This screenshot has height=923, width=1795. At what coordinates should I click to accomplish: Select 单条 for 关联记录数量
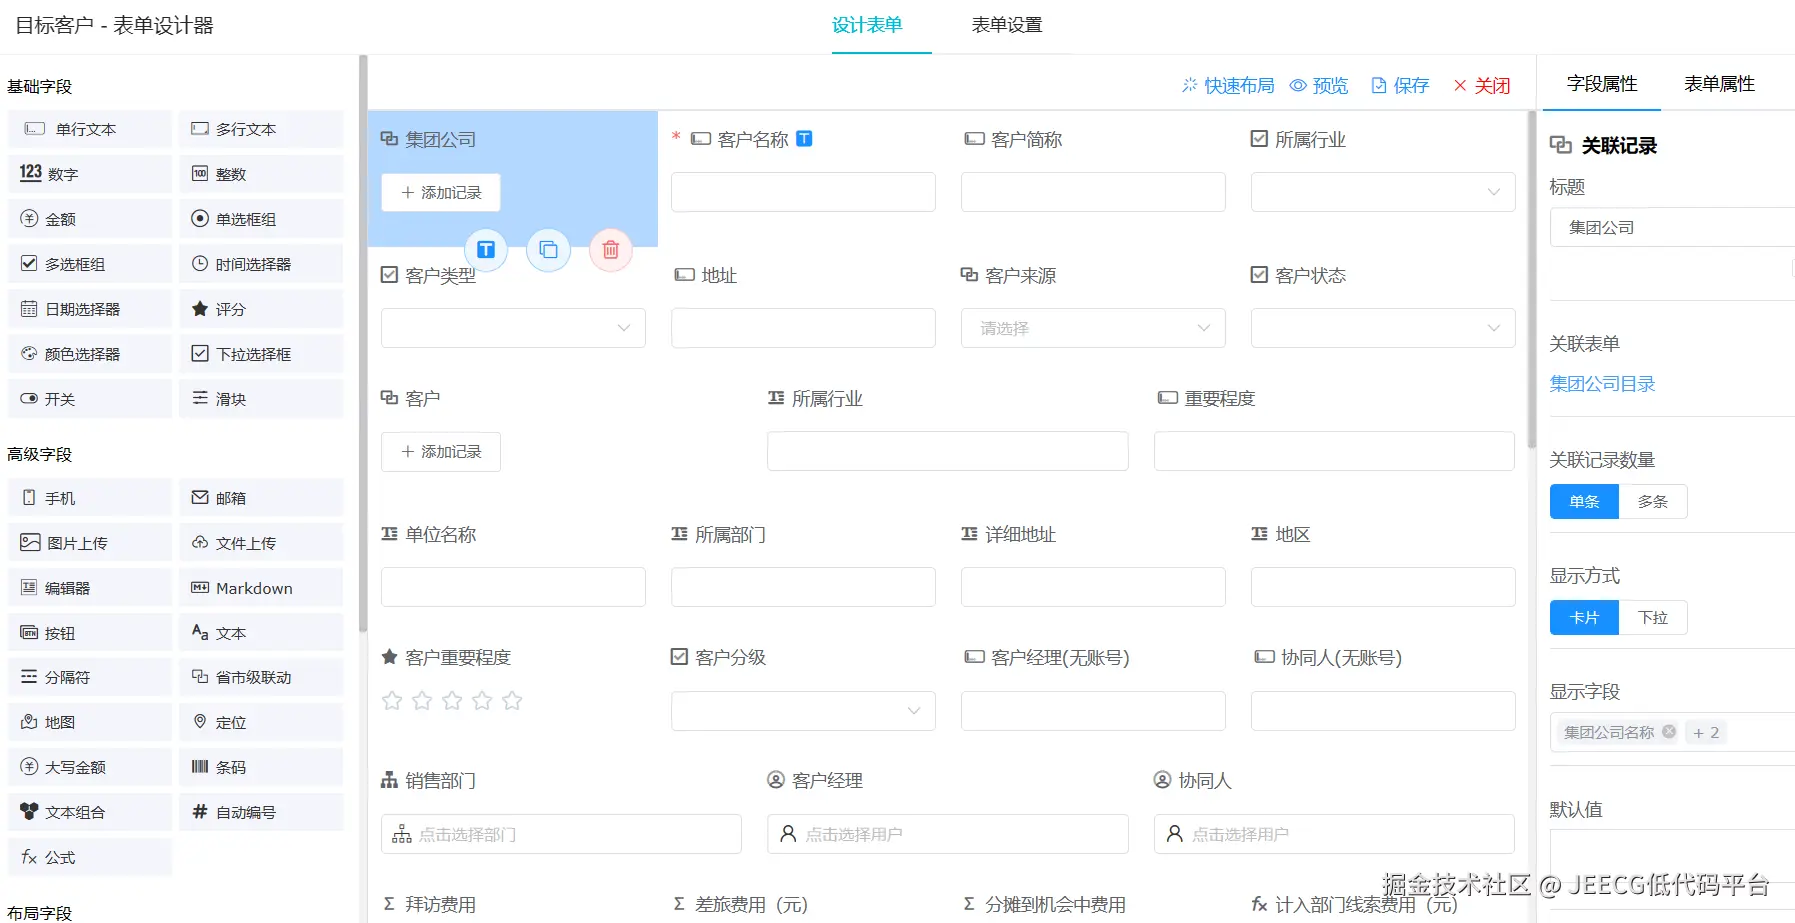[1584, 501]
